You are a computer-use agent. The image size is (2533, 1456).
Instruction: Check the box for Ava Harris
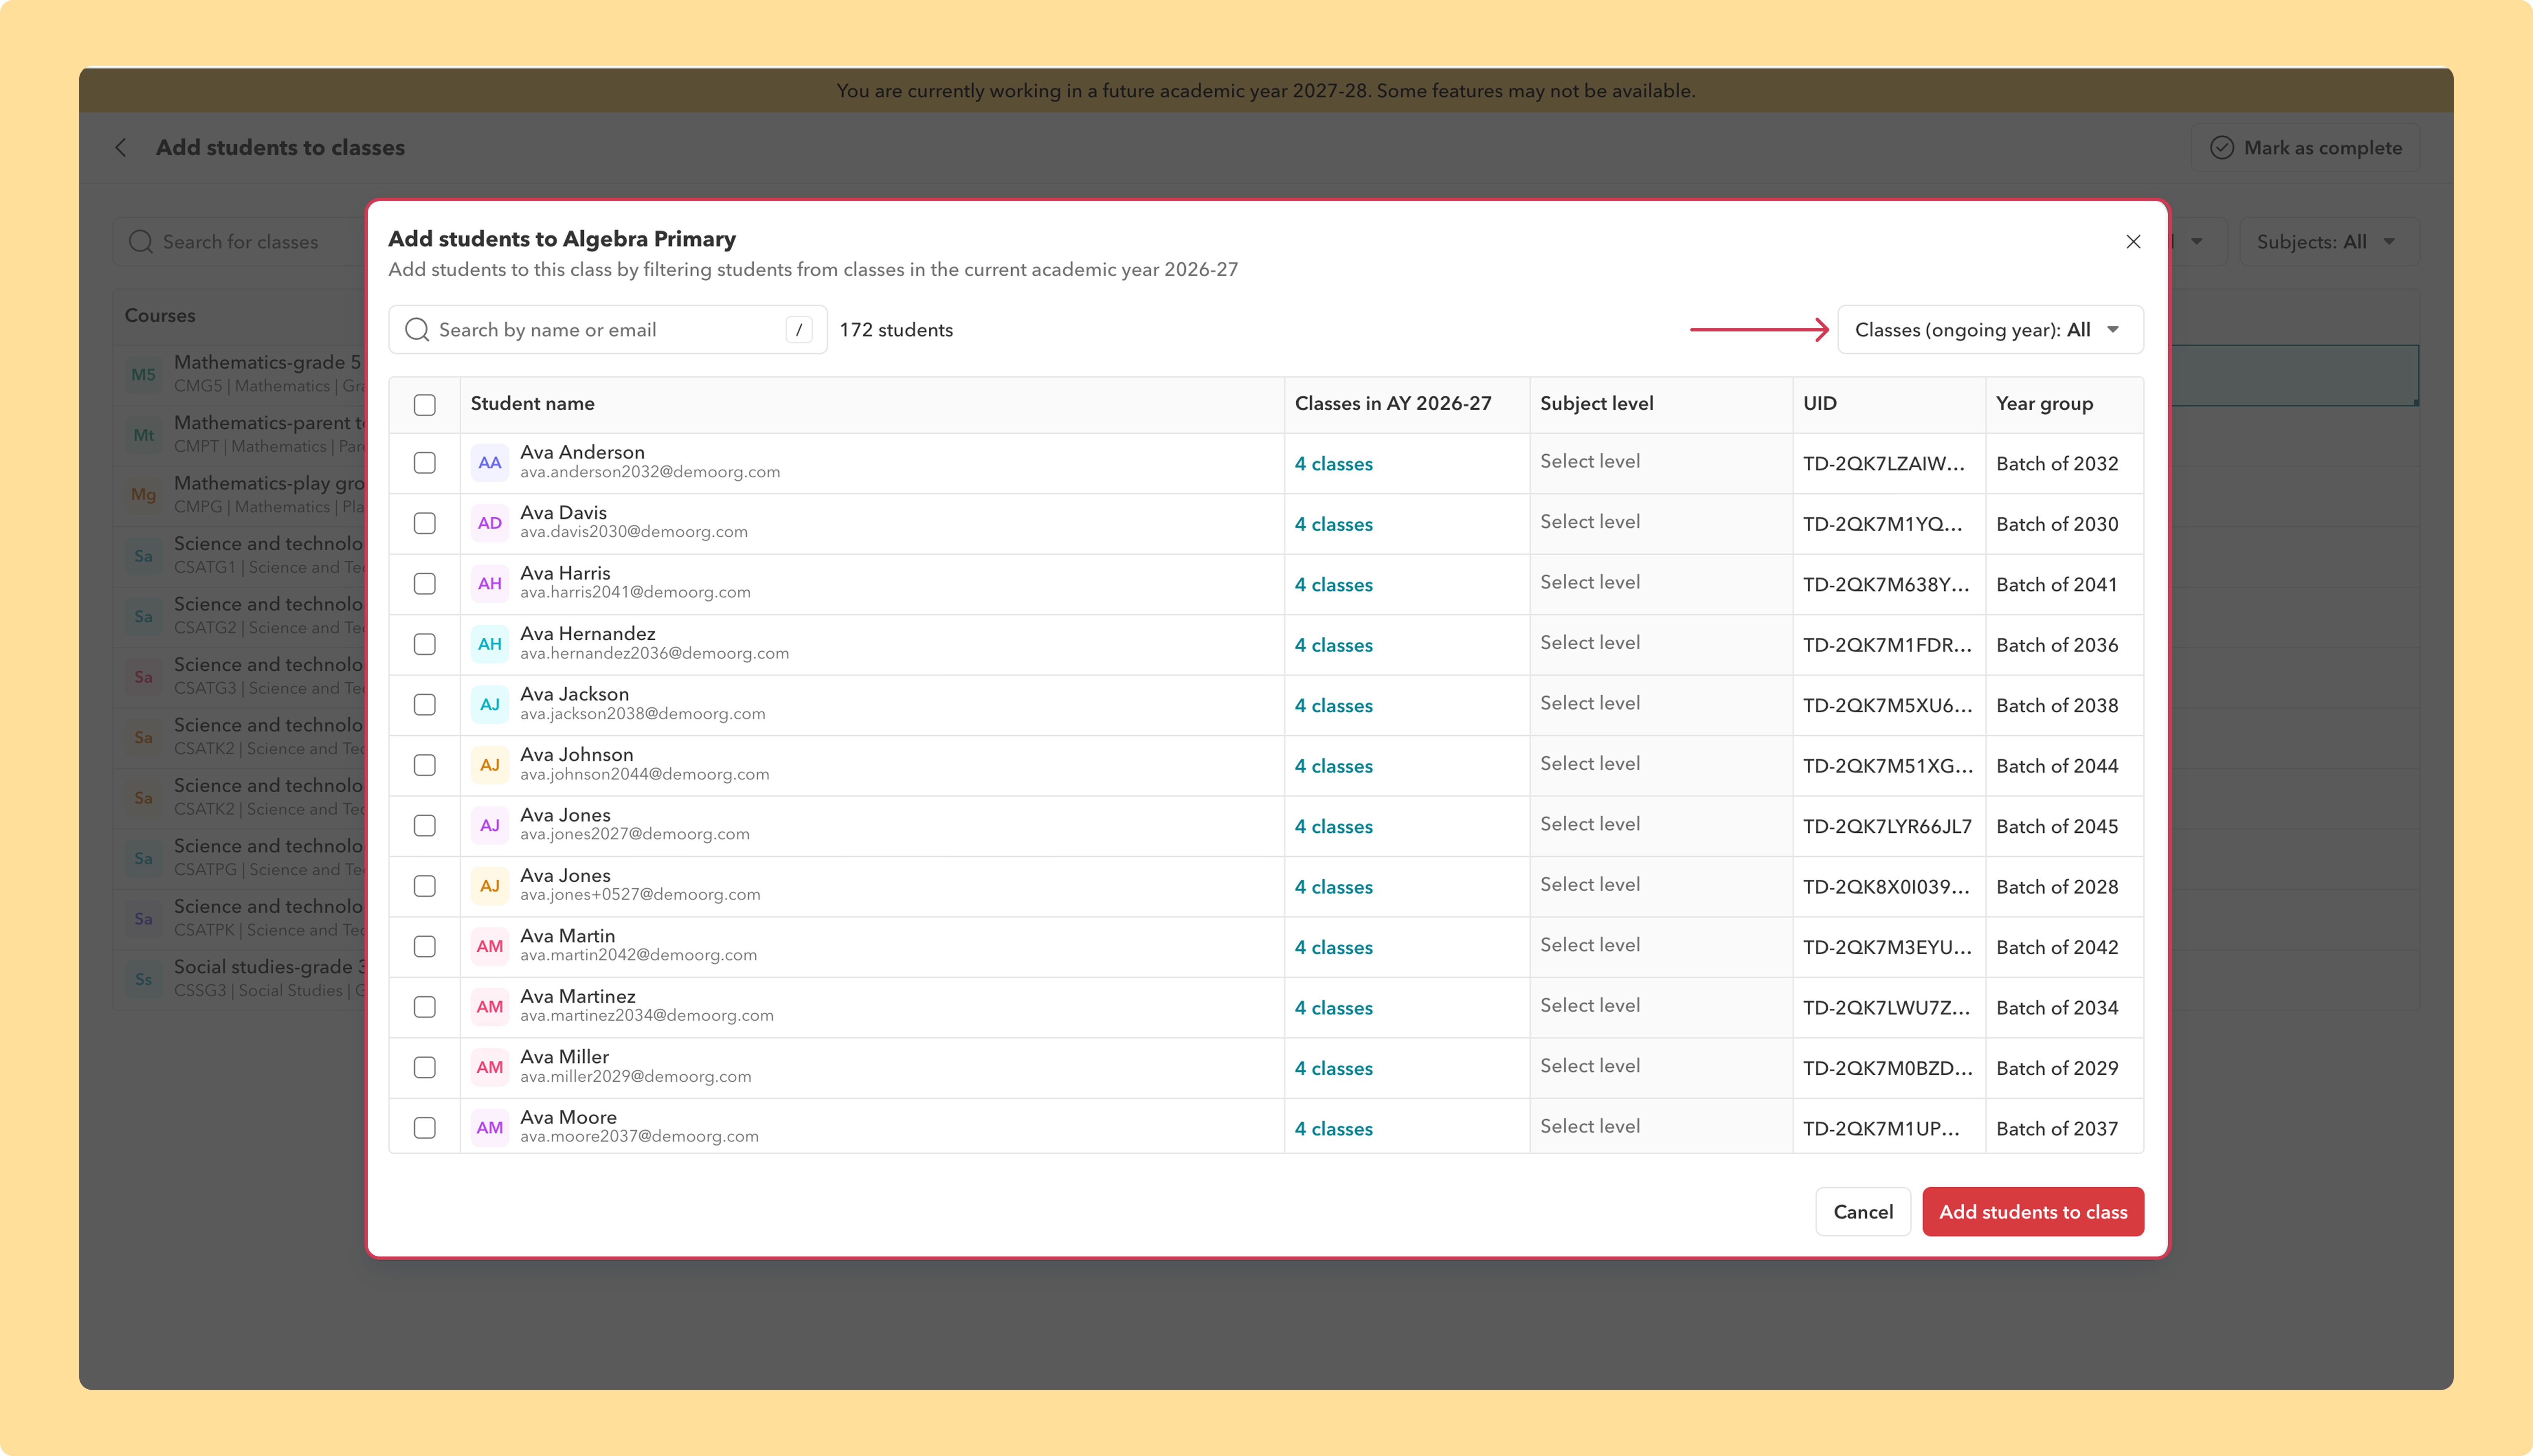click(x=425, y=584)
